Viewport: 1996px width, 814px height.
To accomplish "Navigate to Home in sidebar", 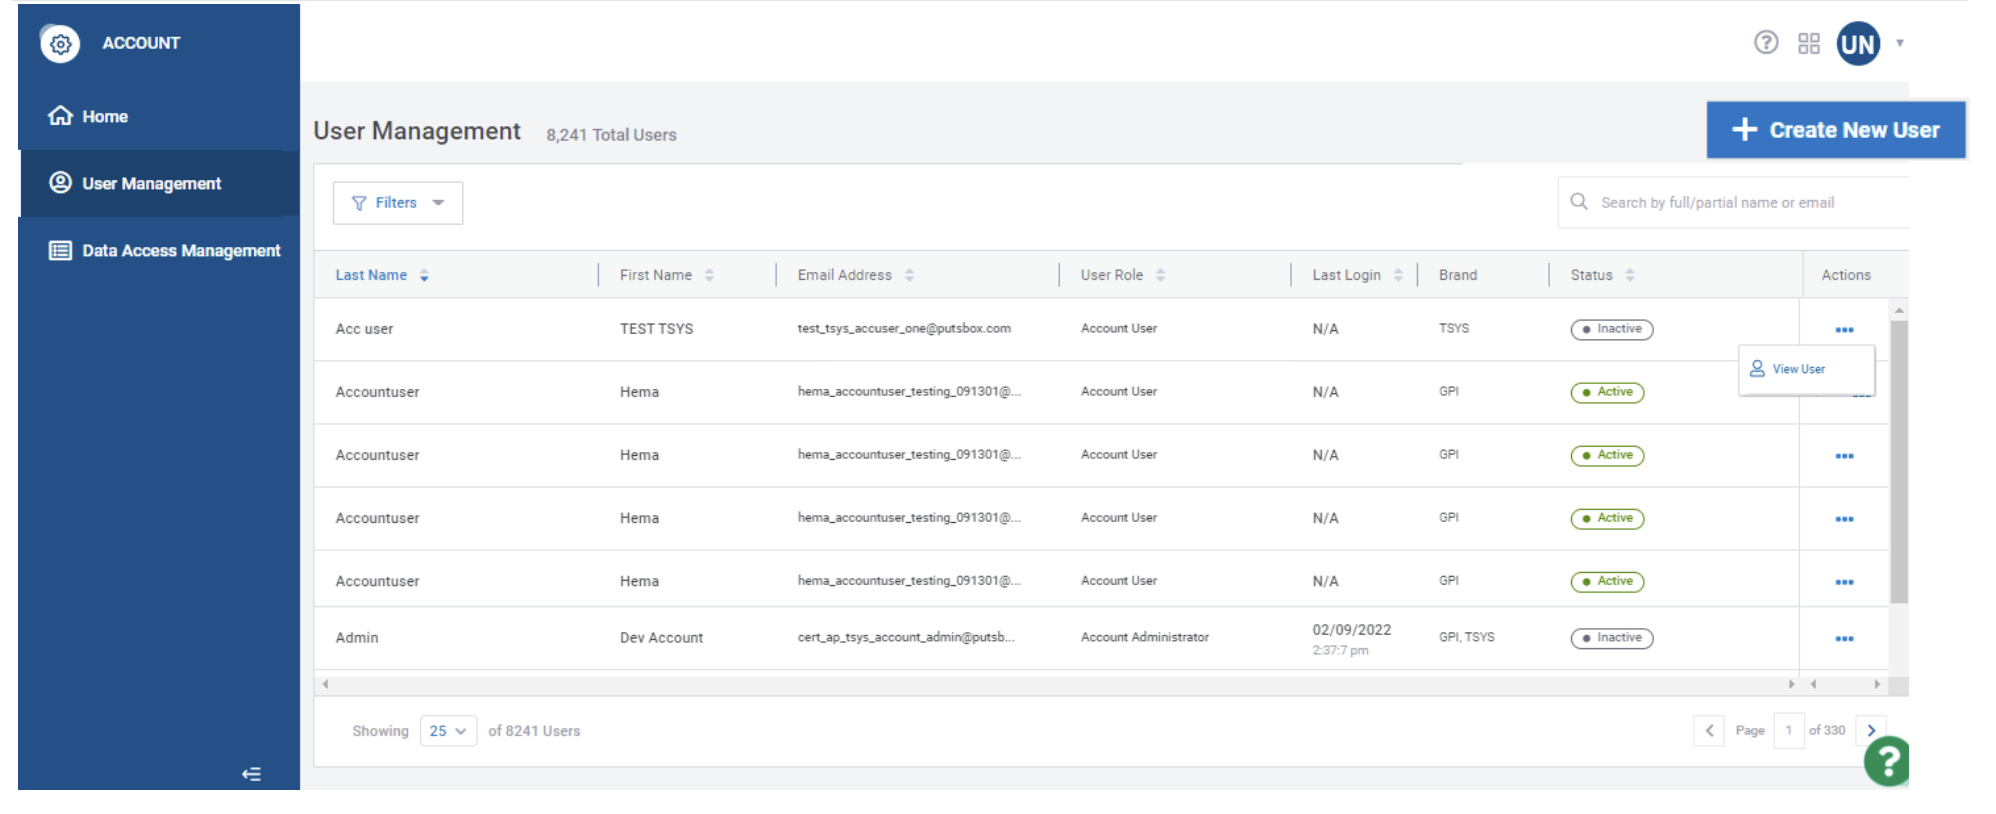I will click(104, 117).
